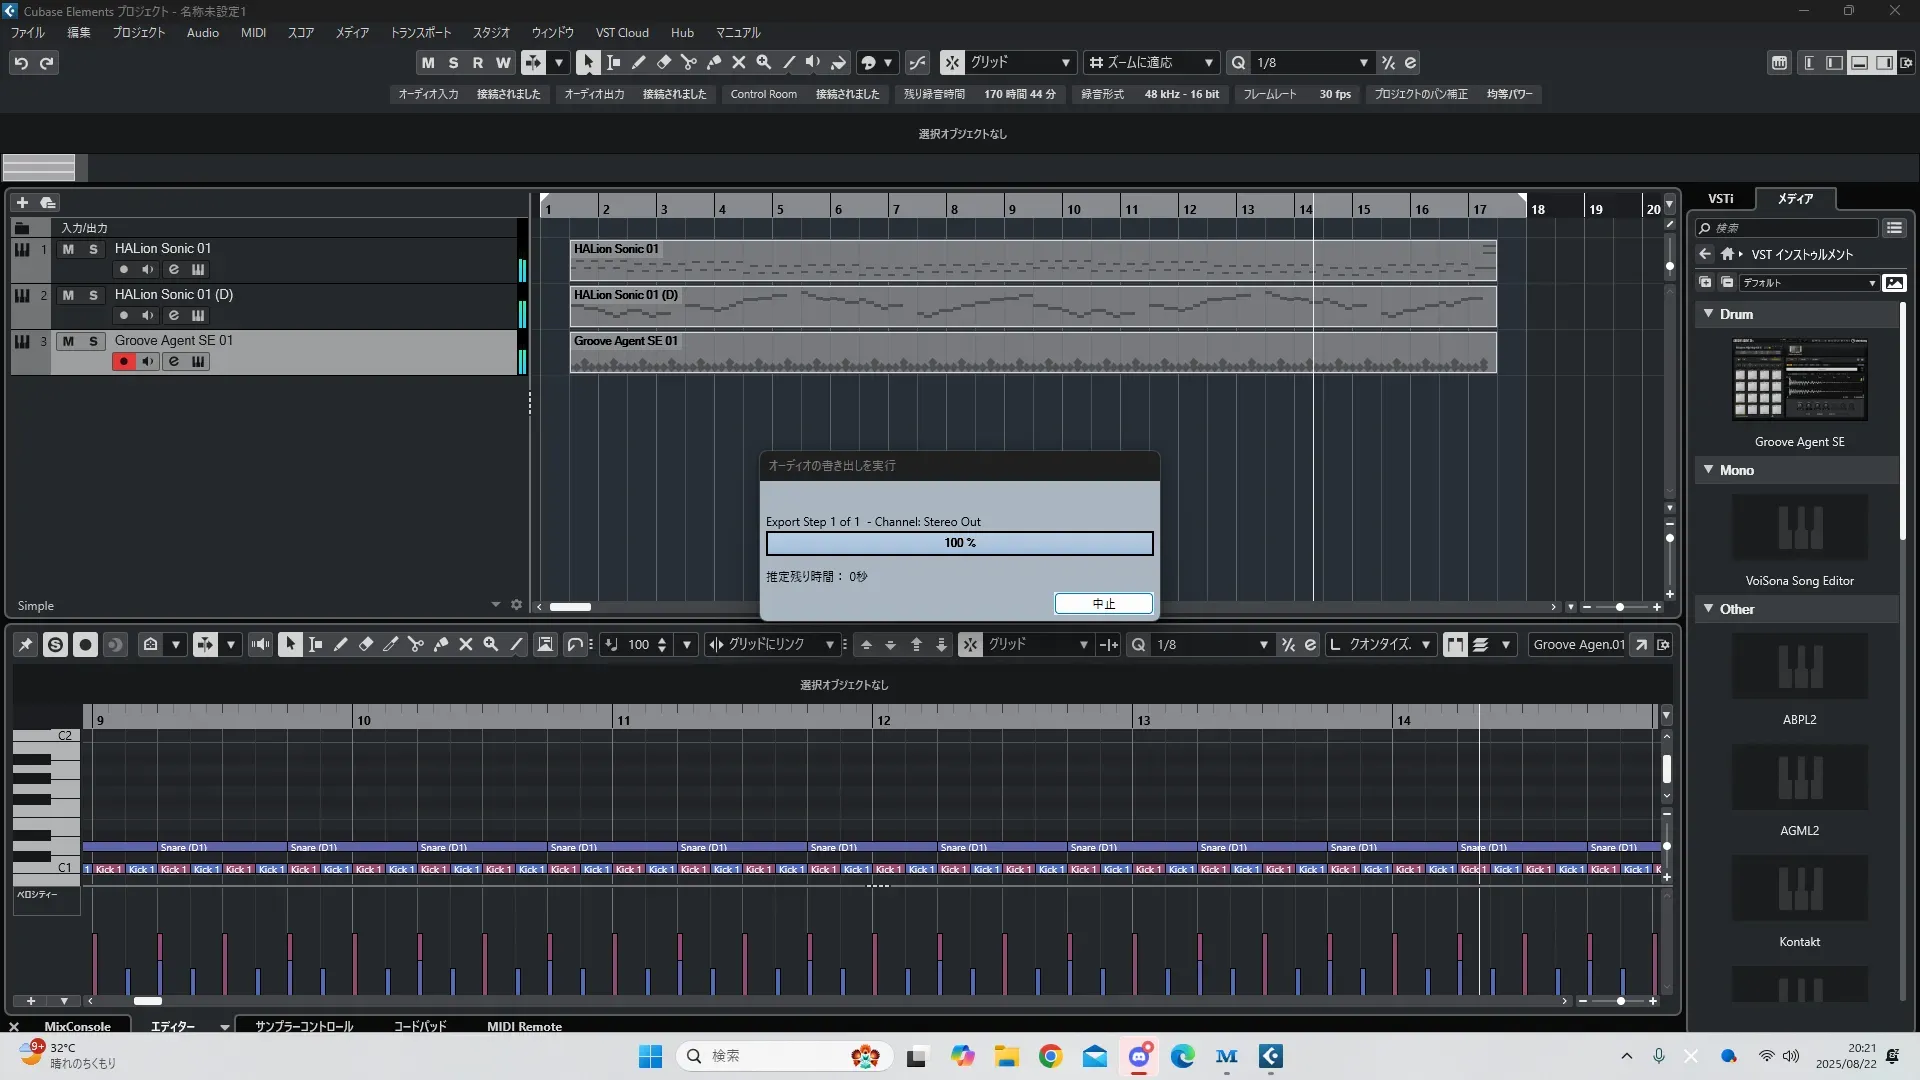Click the key editor horizontal zoom slider
This screenshot has width=1920, height=1080.
1619,1001
